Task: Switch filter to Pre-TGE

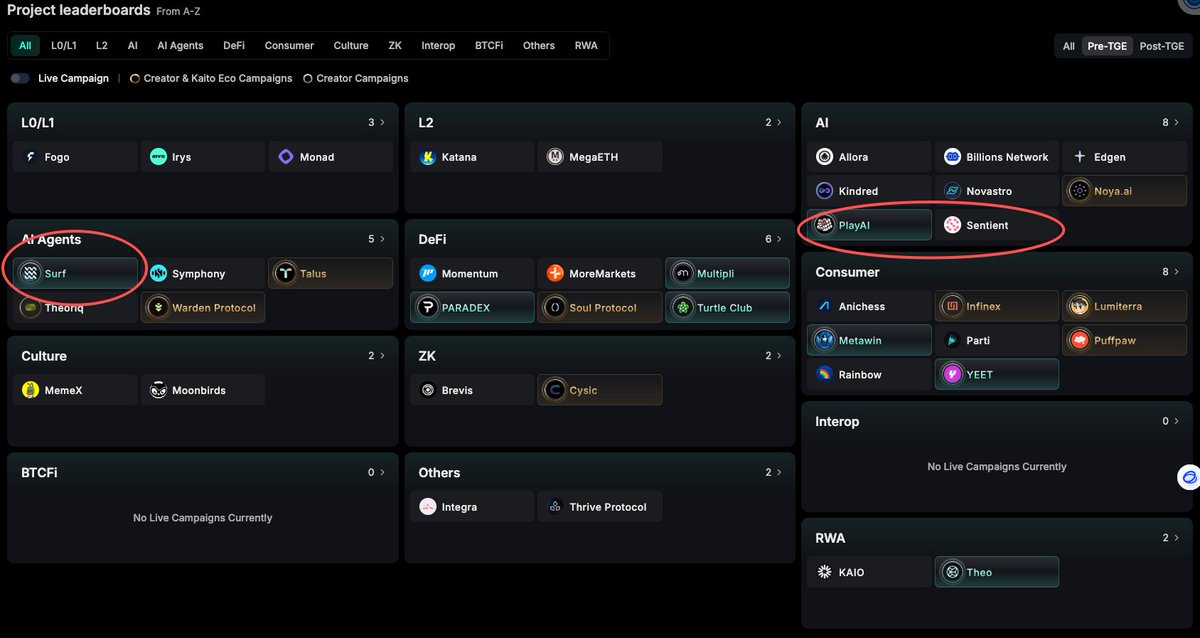Action: 1107,46
